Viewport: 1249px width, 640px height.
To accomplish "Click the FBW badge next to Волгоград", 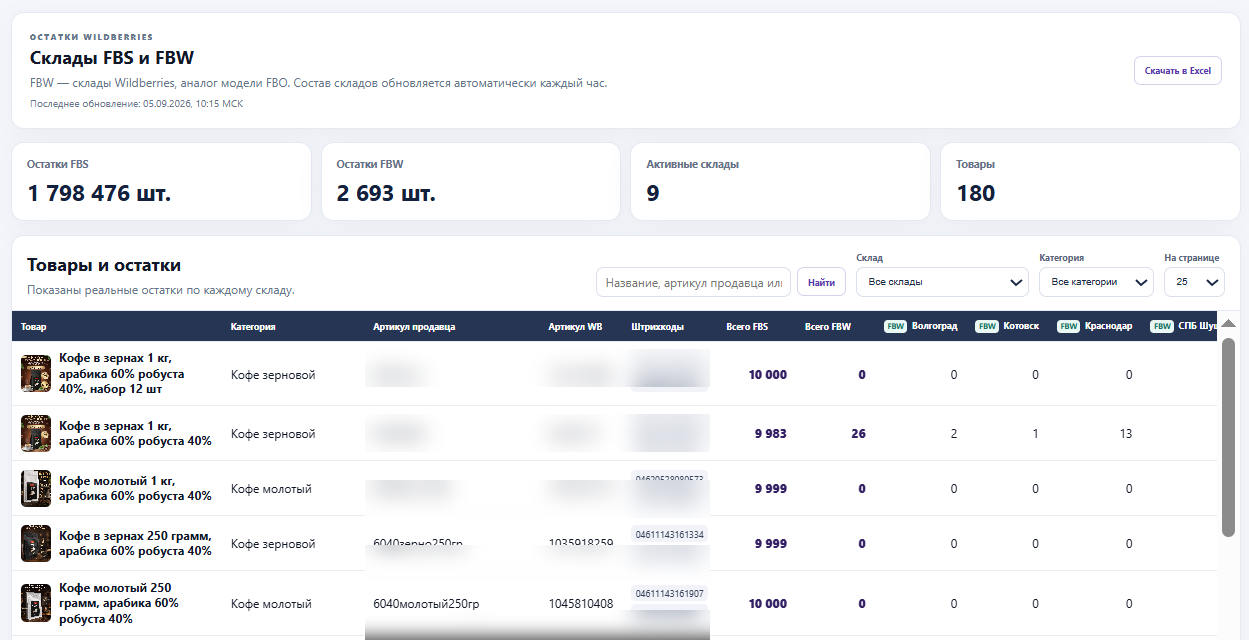I will [895, 326].
